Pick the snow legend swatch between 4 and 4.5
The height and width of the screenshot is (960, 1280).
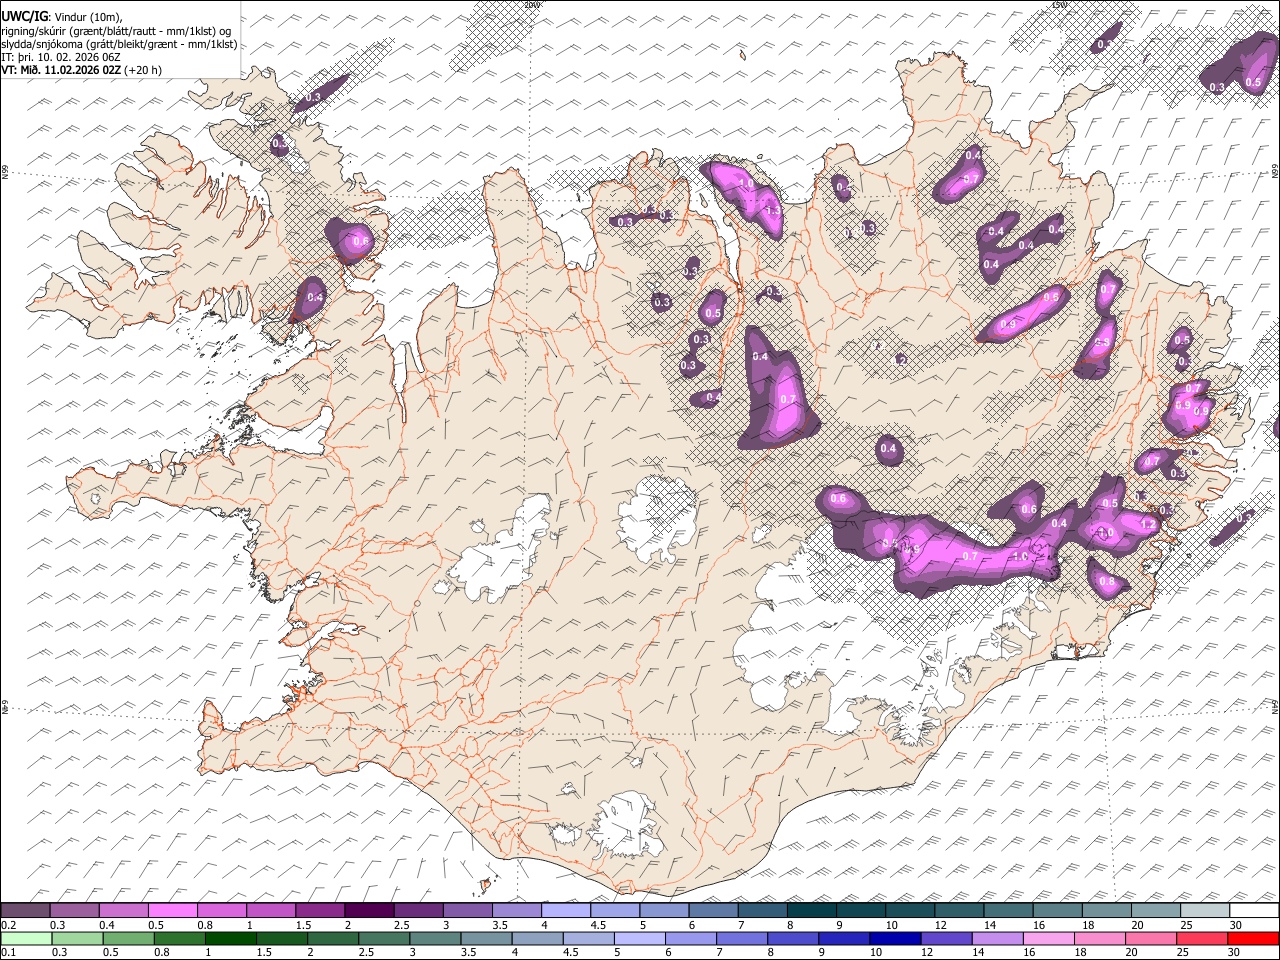[x=566, y=911]
